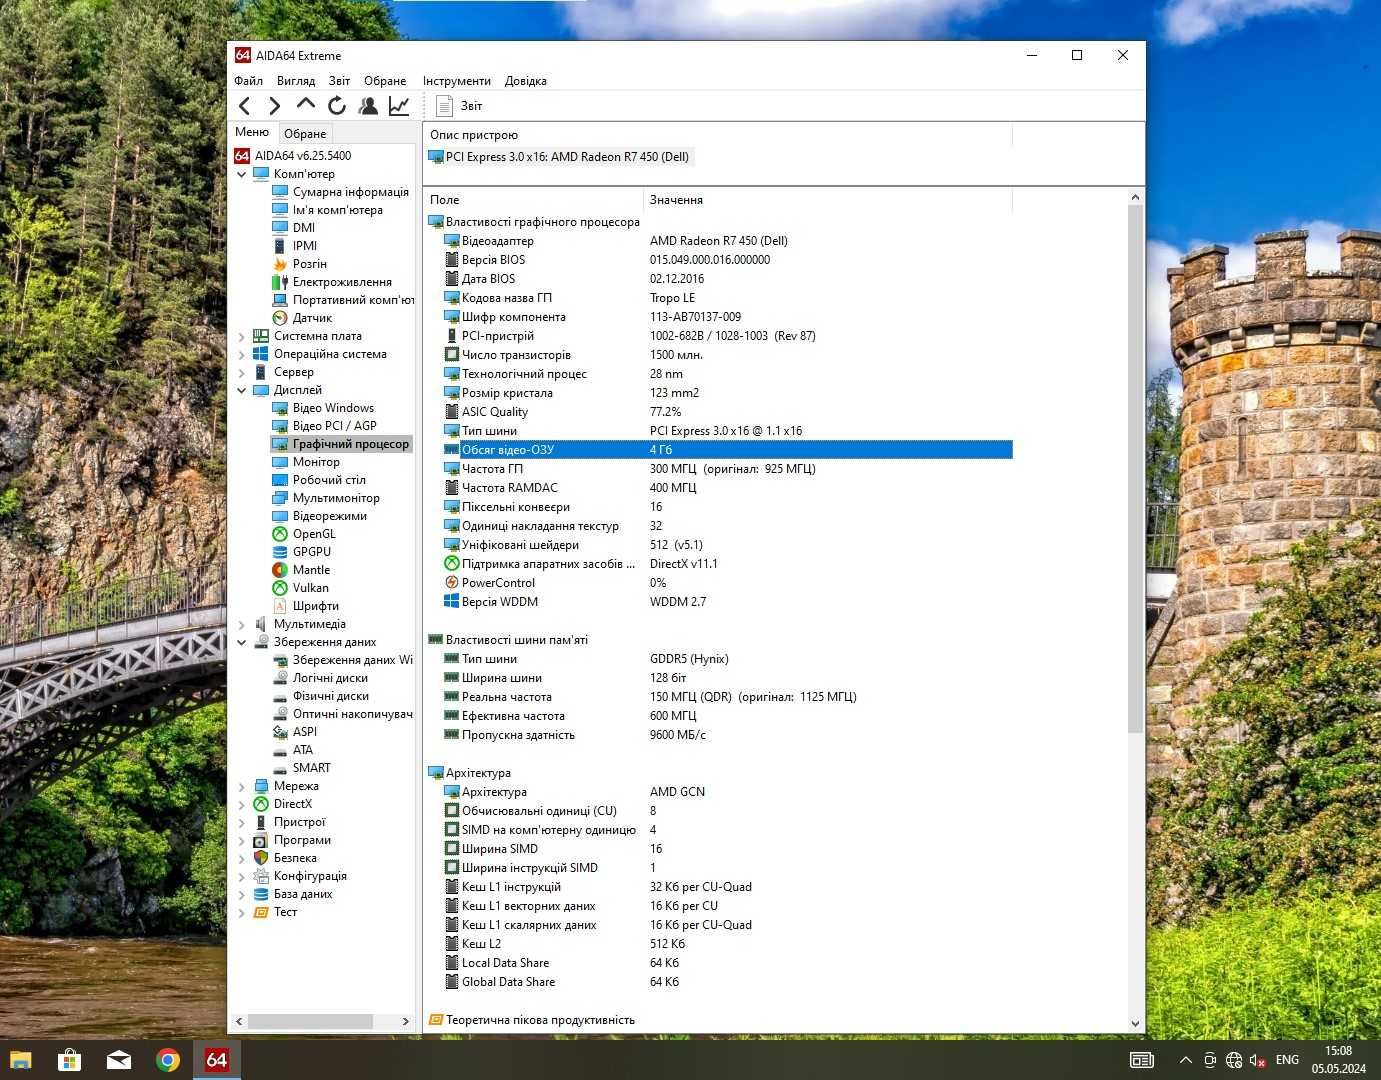Click the Тест icon in tree
This screenshot has width=1381, height=1080.
[x=261, y=912]
